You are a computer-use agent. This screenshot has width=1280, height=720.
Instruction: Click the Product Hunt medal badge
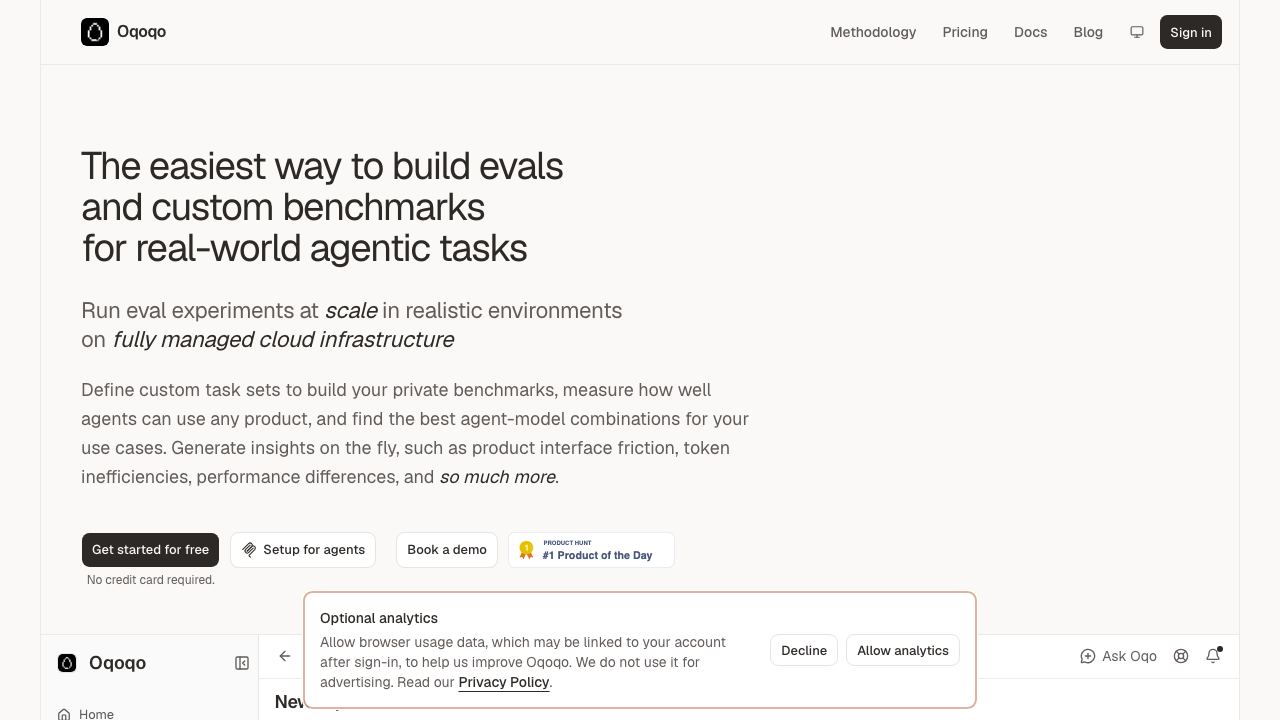coord(591,550)
